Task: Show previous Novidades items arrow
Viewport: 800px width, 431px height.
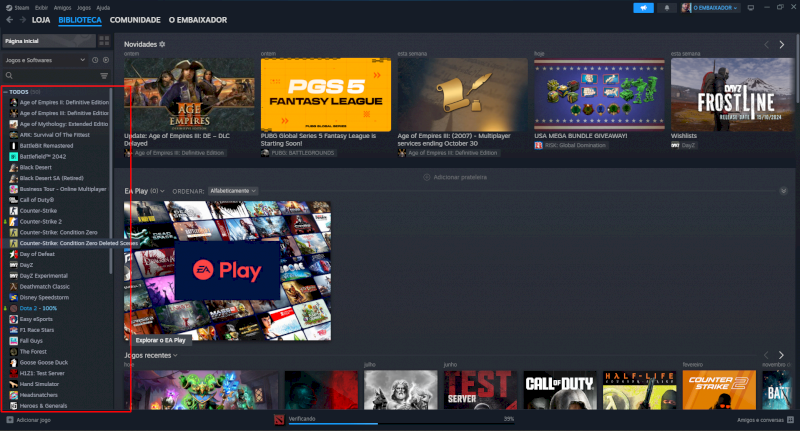Action: click(x=766, y=45)
